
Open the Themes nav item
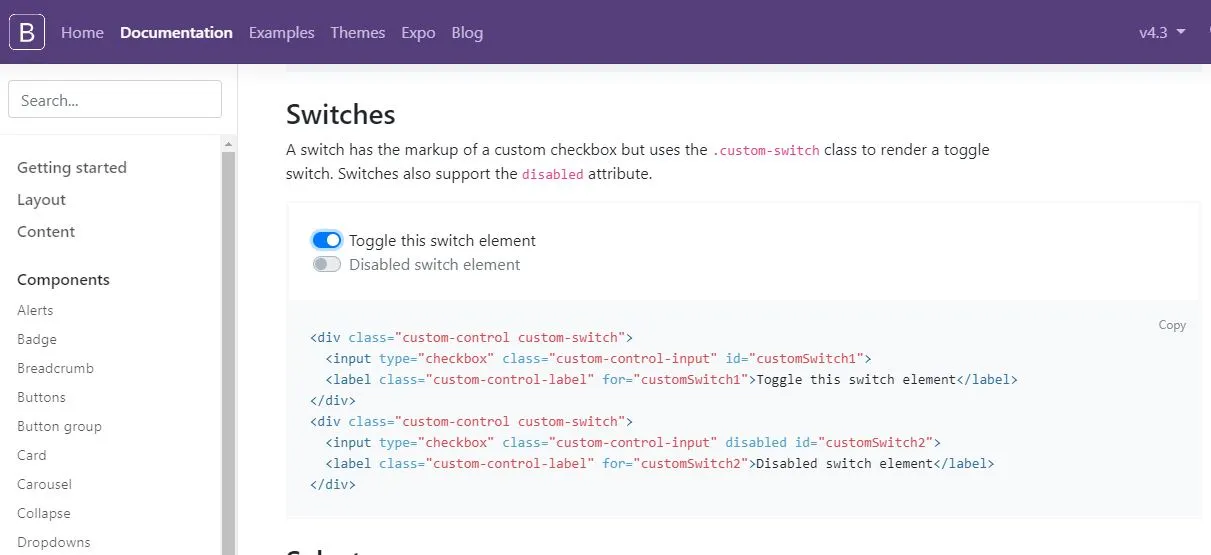pyautogui.click(x=357, y=33)
